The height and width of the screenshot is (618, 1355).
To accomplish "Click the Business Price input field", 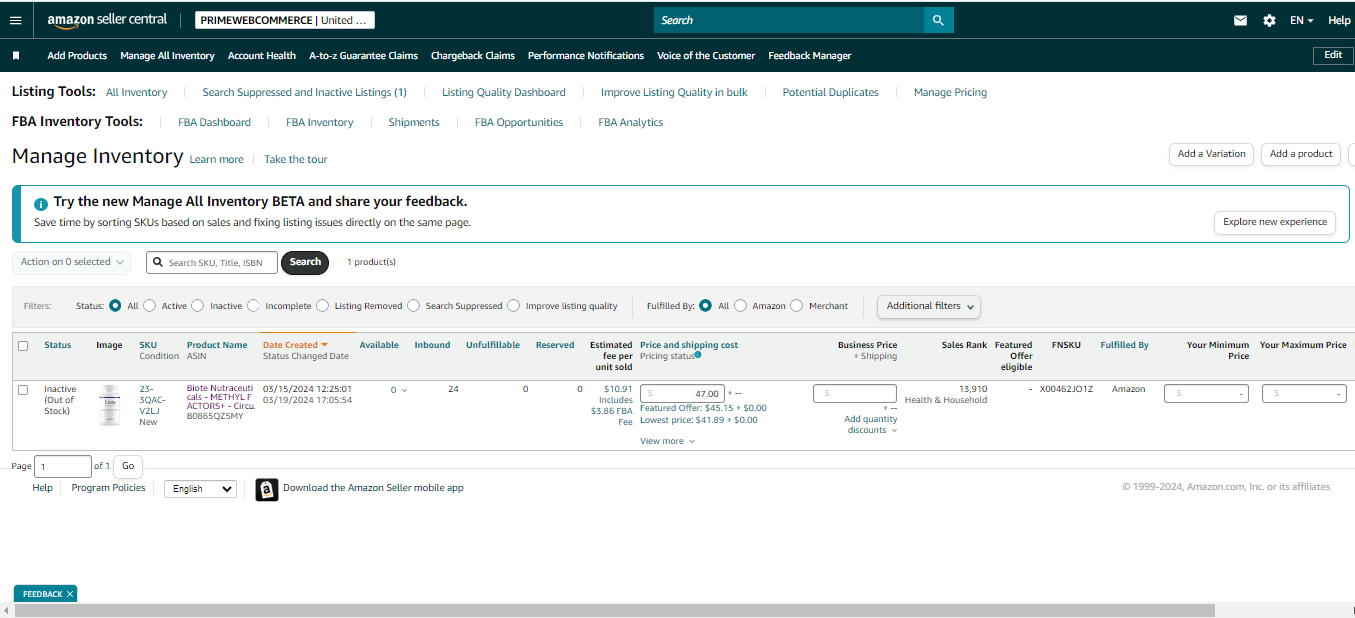I will [855, 394].
